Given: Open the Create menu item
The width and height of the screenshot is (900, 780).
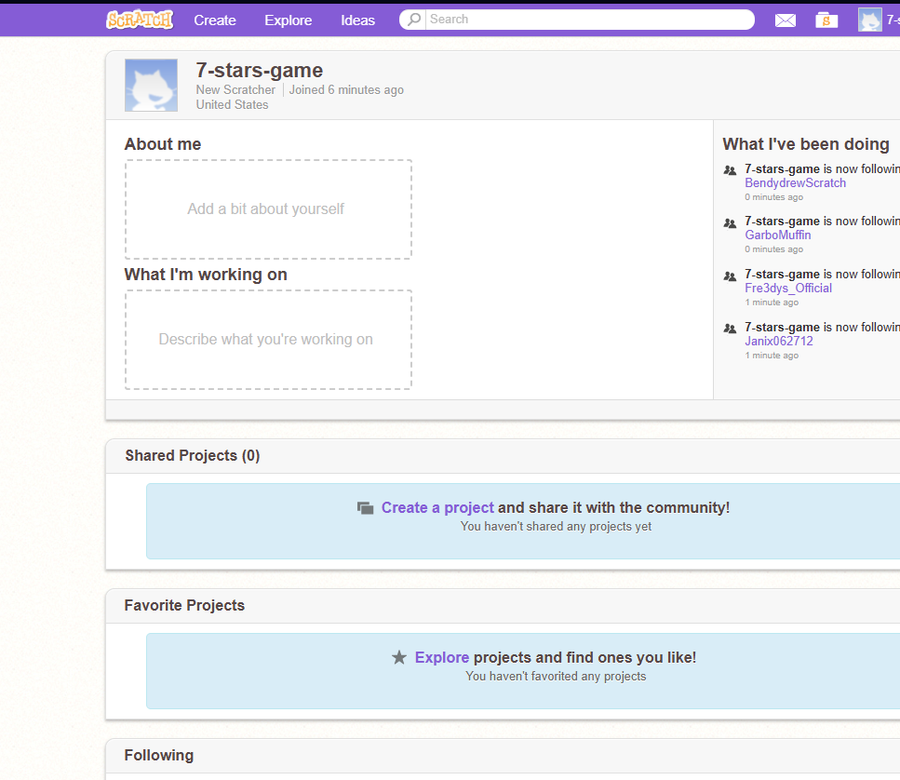Looking at the screenshot, I should pos(215,20).
